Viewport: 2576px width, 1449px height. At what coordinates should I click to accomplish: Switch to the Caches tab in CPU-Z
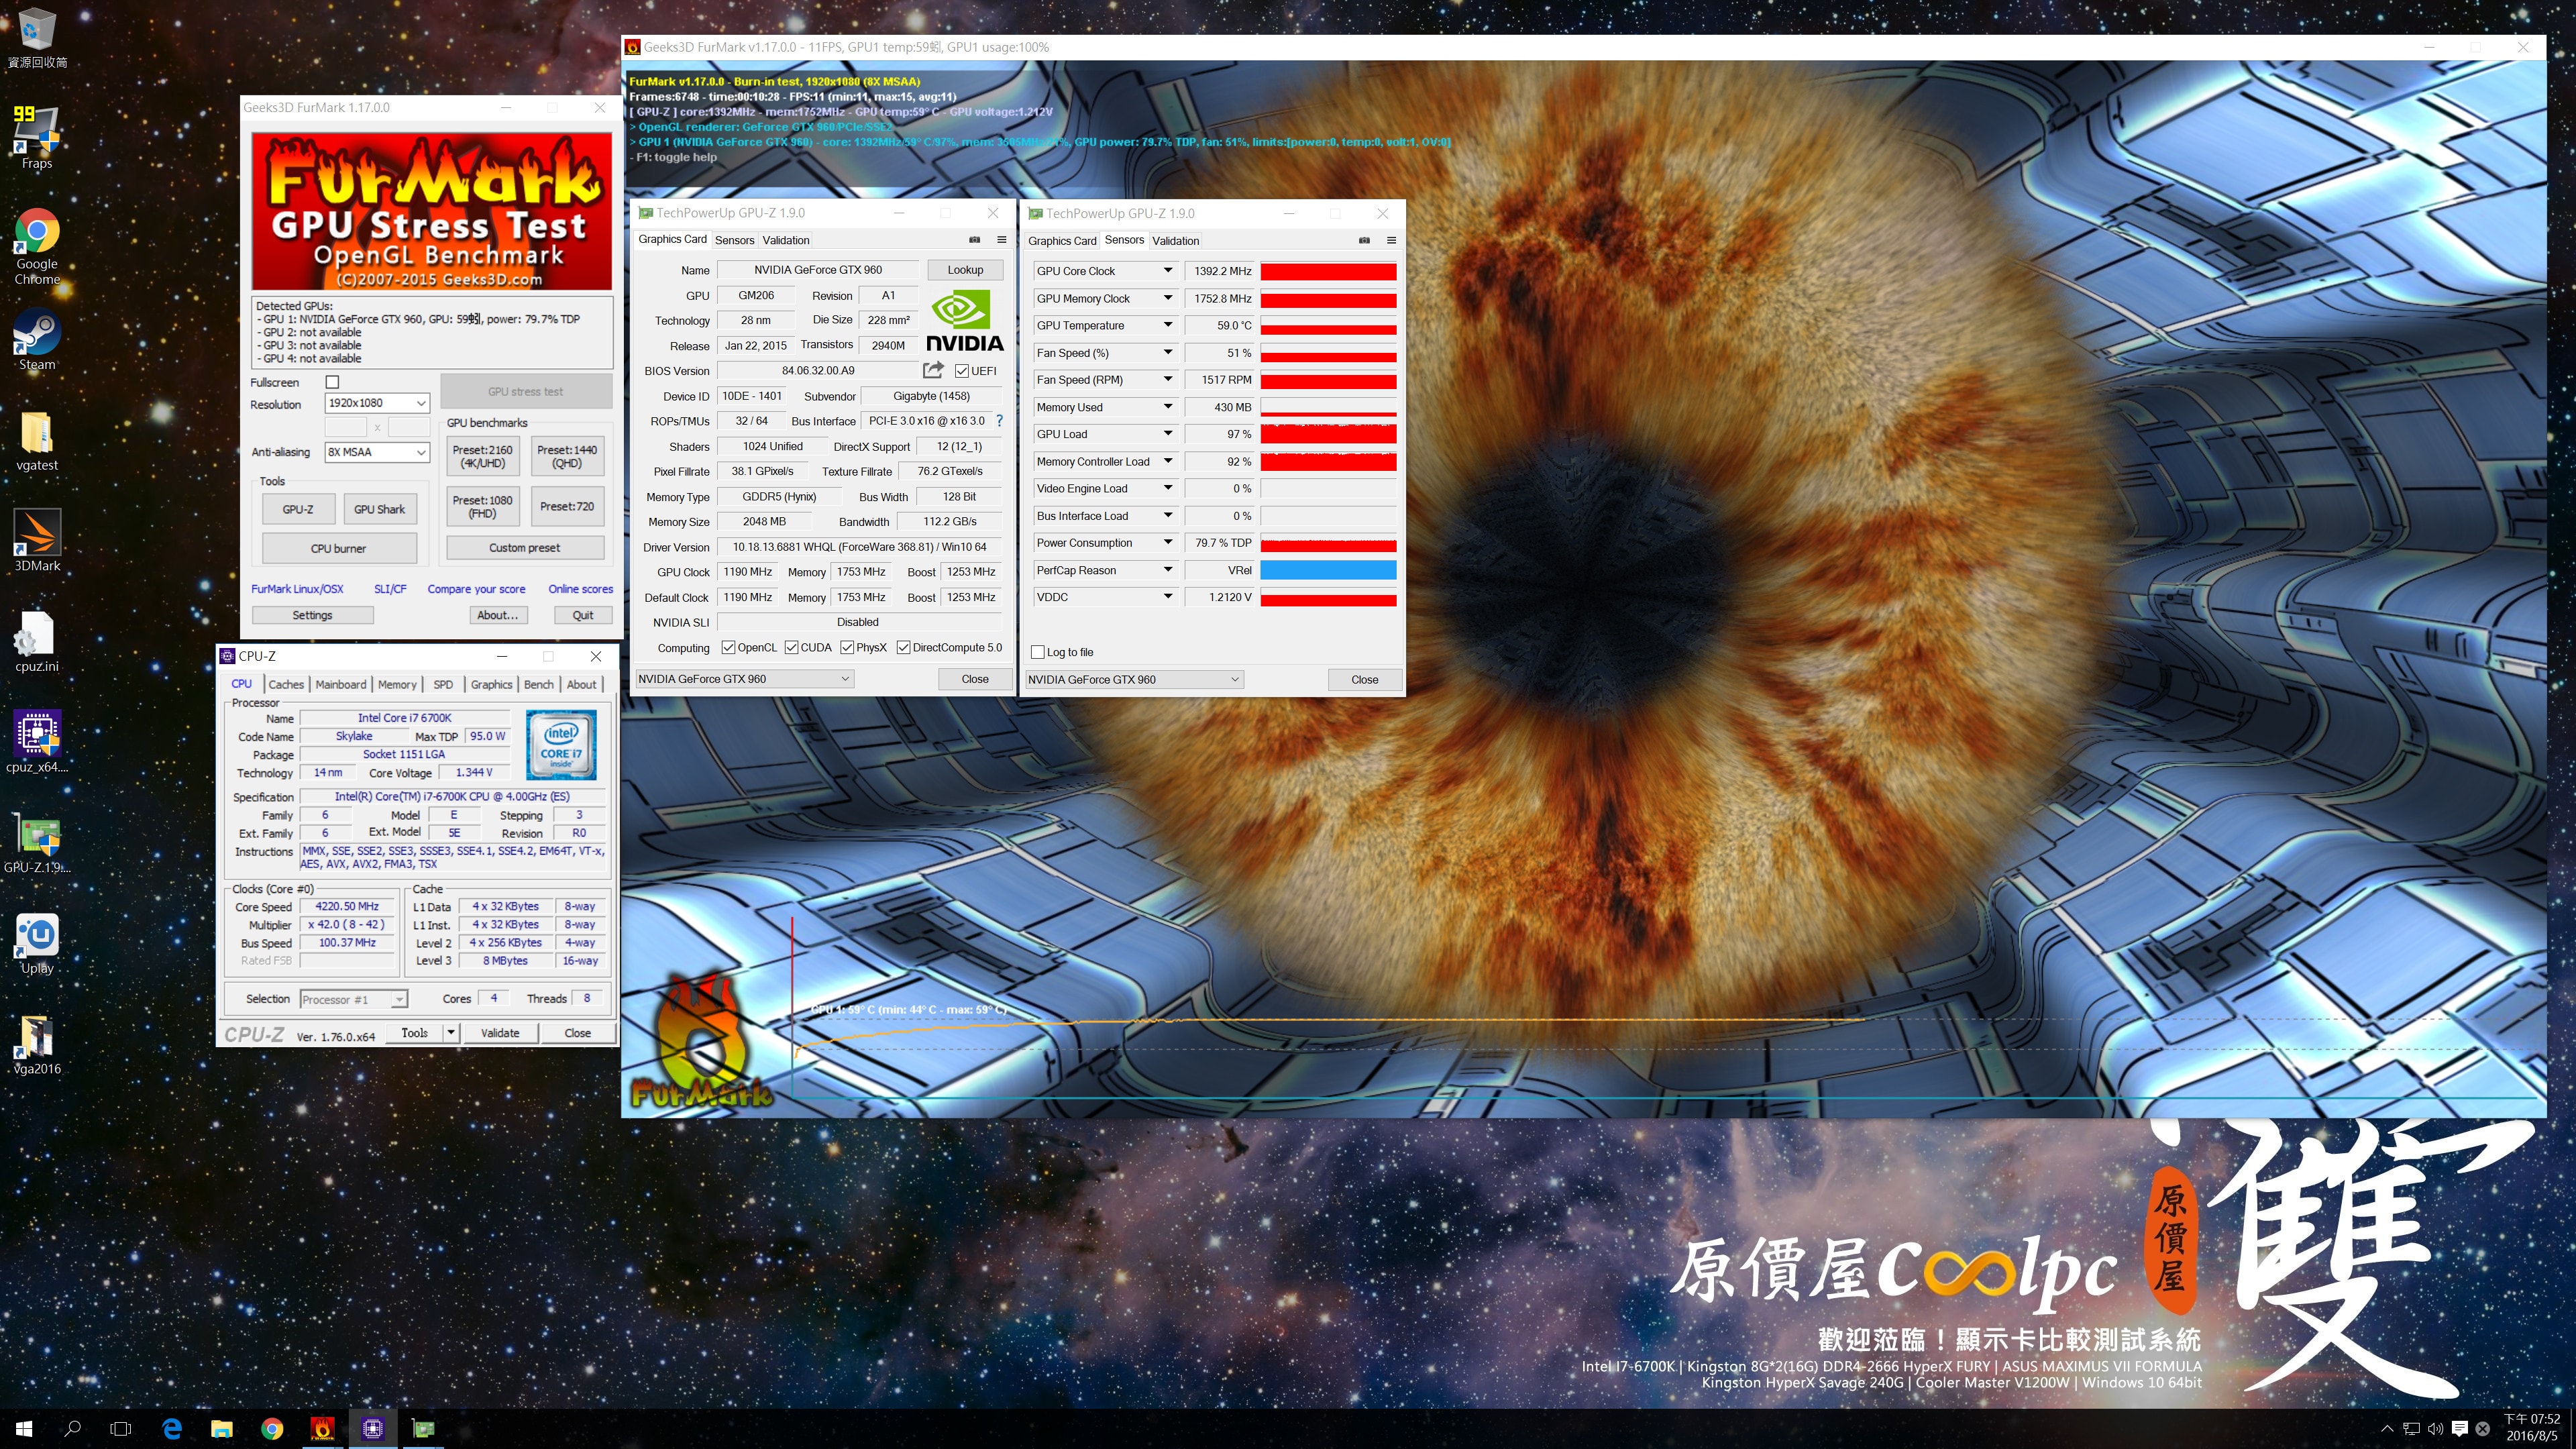pos(286,684)
